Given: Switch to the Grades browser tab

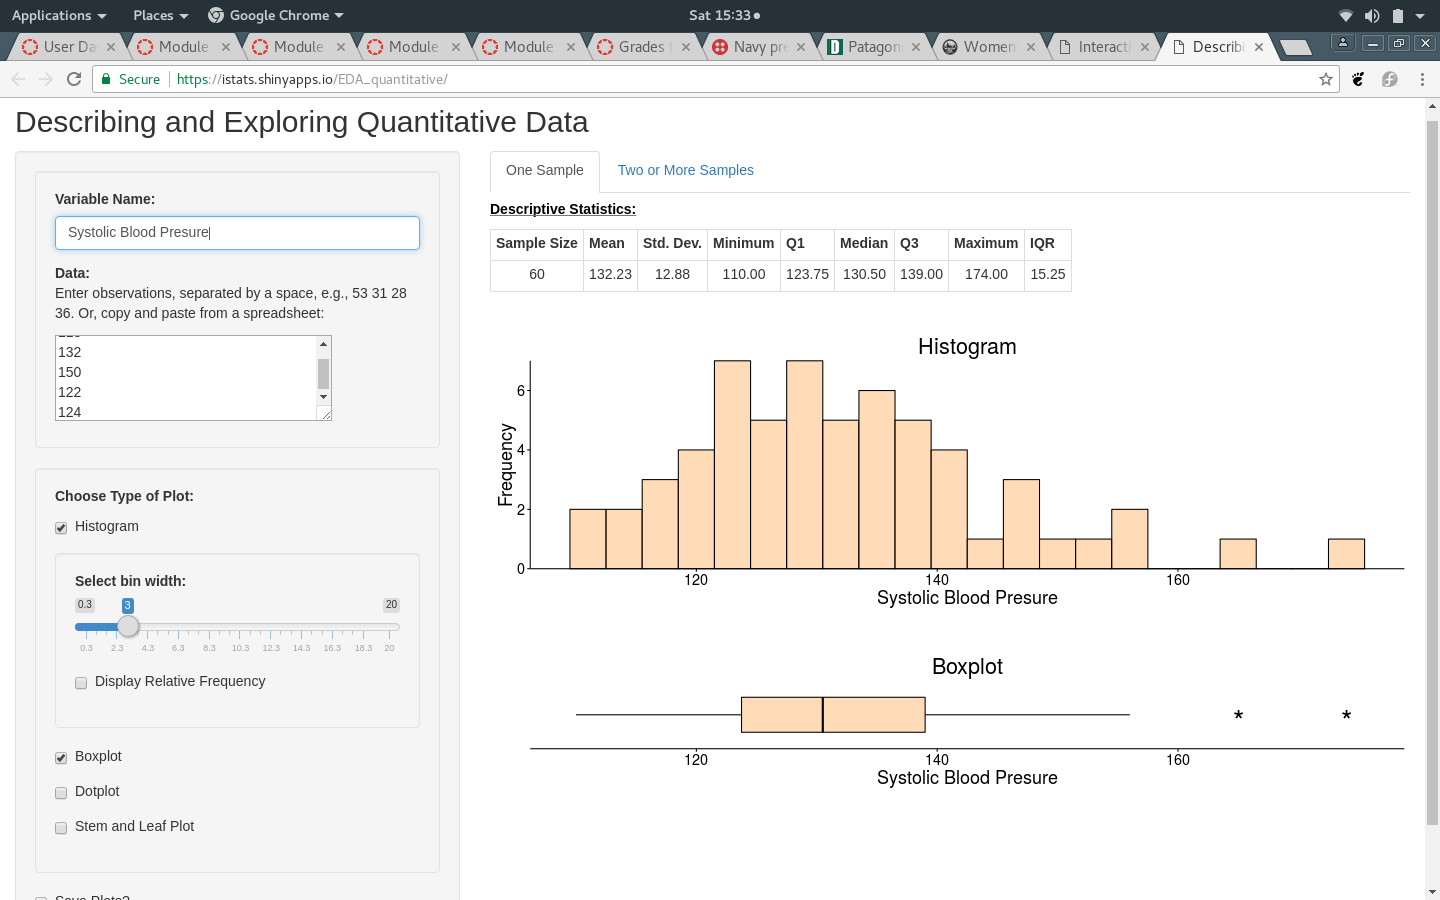Looking at the screenshot, I should tap(640, 46).
